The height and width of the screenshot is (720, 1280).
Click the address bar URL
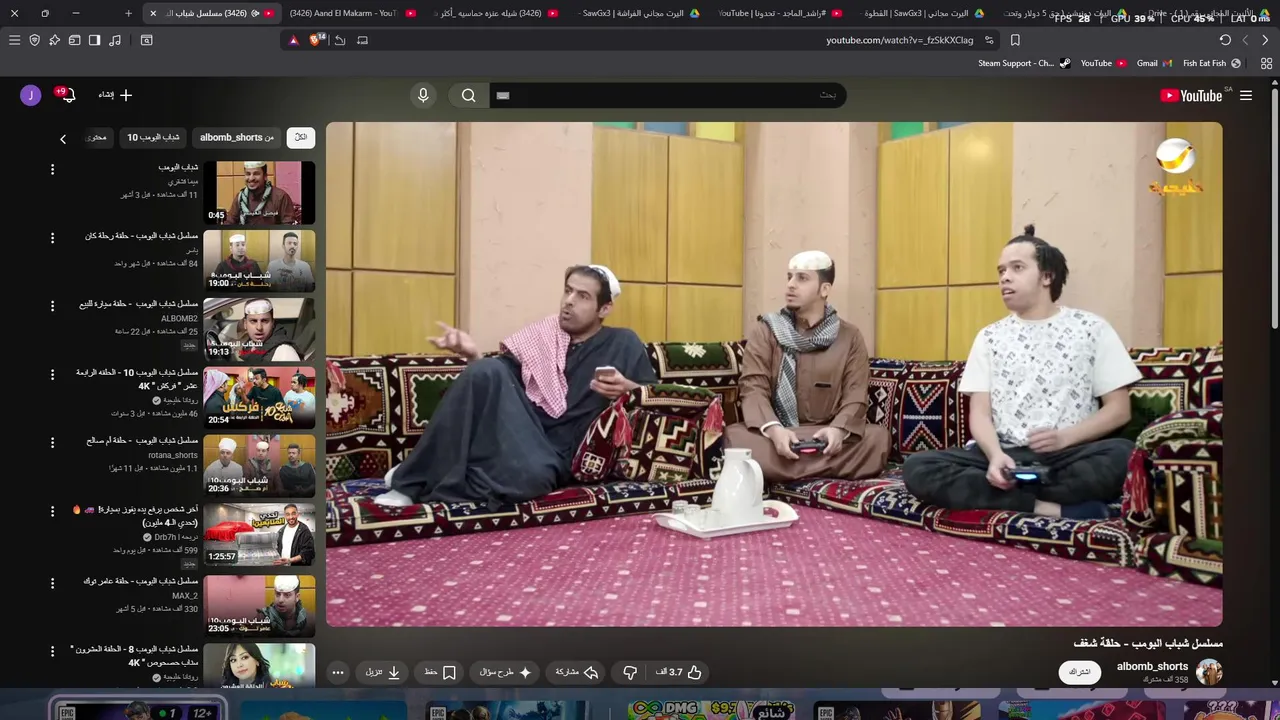[x=899, y=40]
